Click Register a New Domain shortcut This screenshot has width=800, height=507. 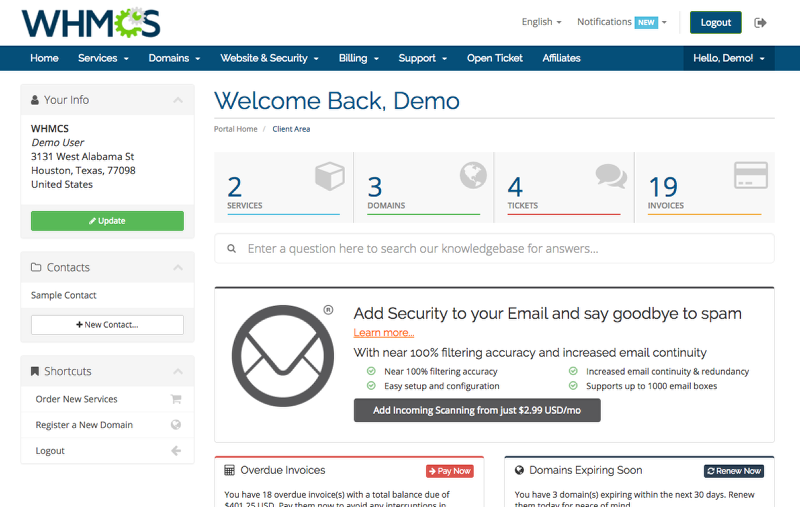107,425
